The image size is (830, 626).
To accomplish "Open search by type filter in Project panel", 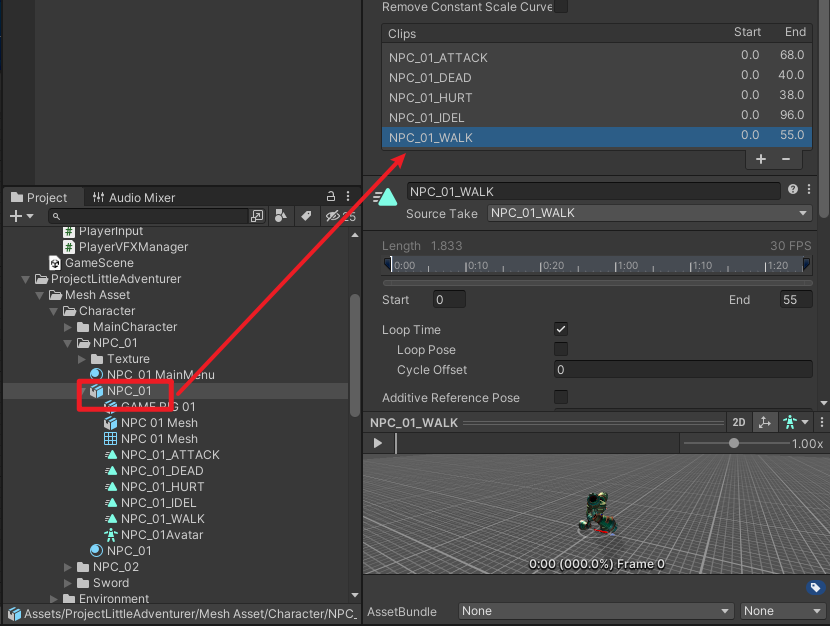I will [x=281, y=216].
